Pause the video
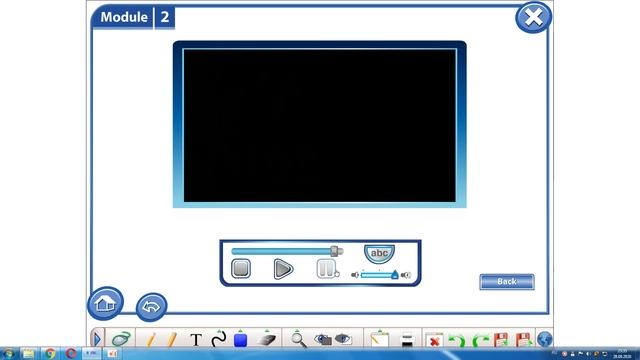The height and width of the screenshot is (360, 640). pyautogui.click(x=326, y=269)
